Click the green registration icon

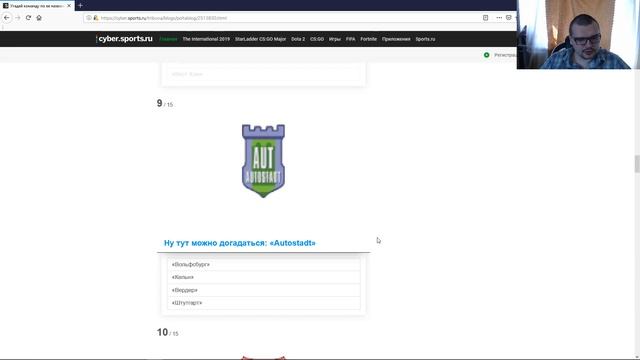[487, 55]
